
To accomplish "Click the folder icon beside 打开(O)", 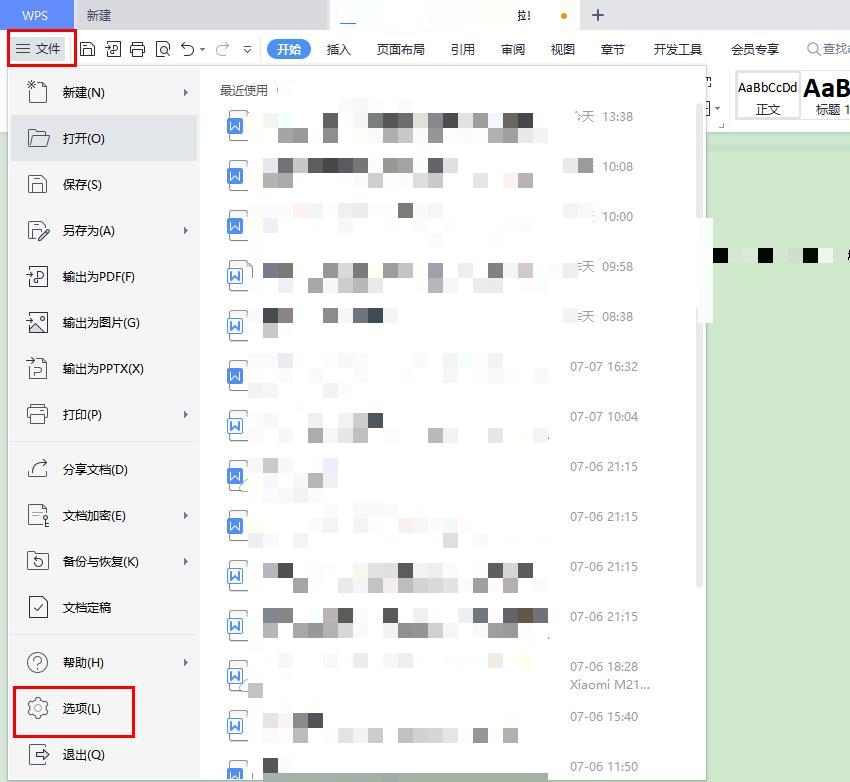I will [38, 138].
